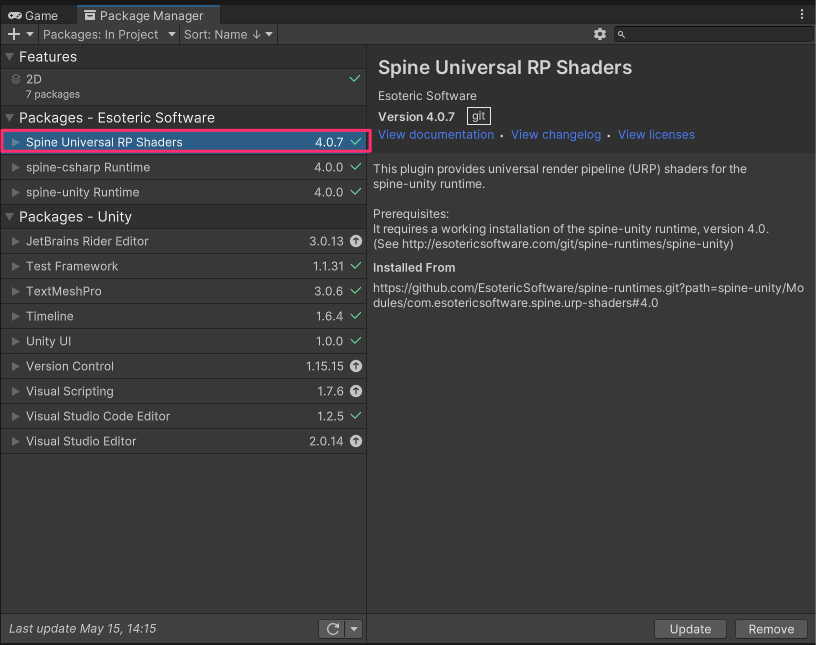Viewport: 816px width, 645px height.
Task: Open the Package Manager settings gear
Action: tap(600, 34)
